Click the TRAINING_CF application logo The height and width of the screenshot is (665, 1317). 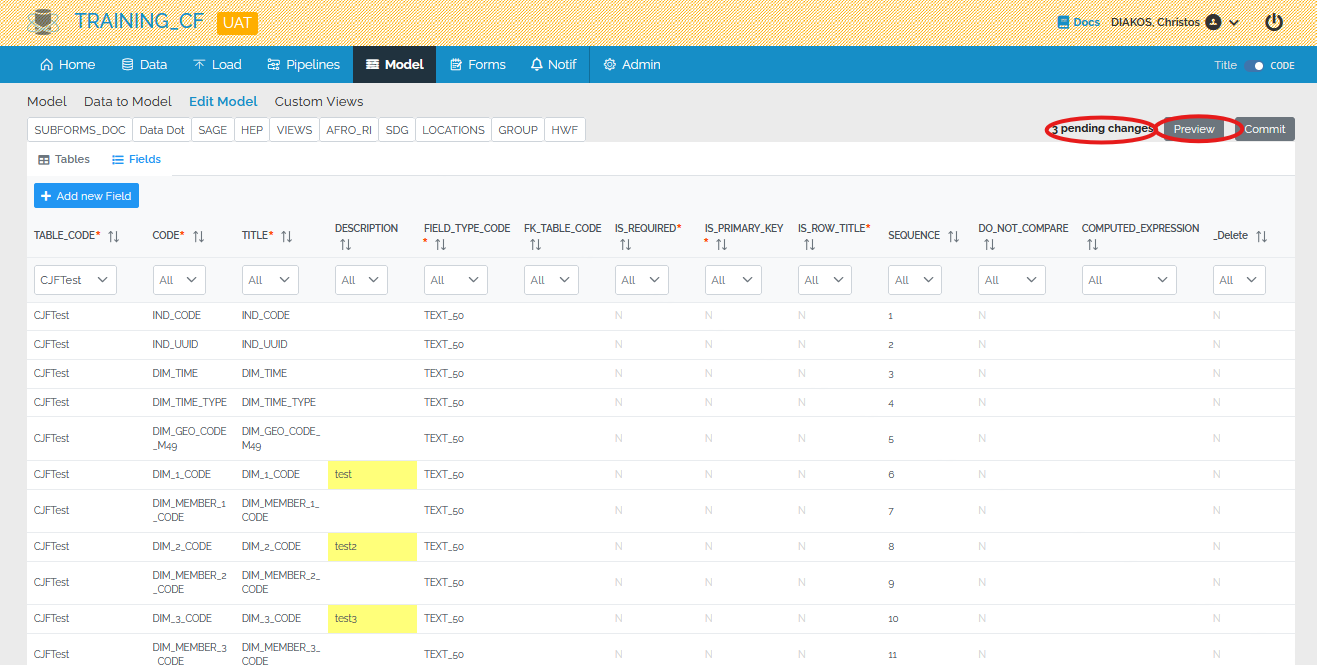point(42,22)
